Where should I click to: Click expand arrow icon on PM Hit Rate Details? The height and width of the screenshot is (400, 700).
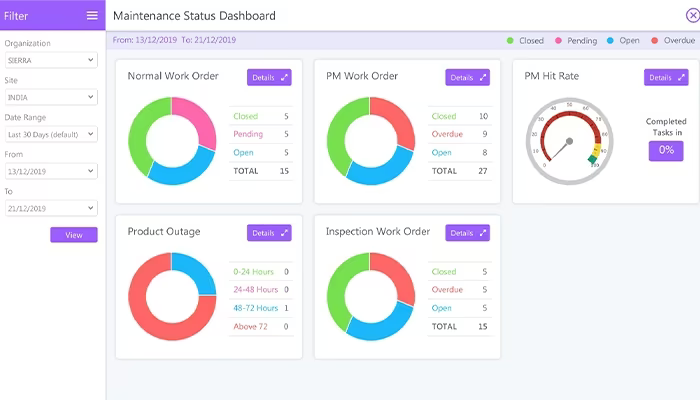point(681,78)
